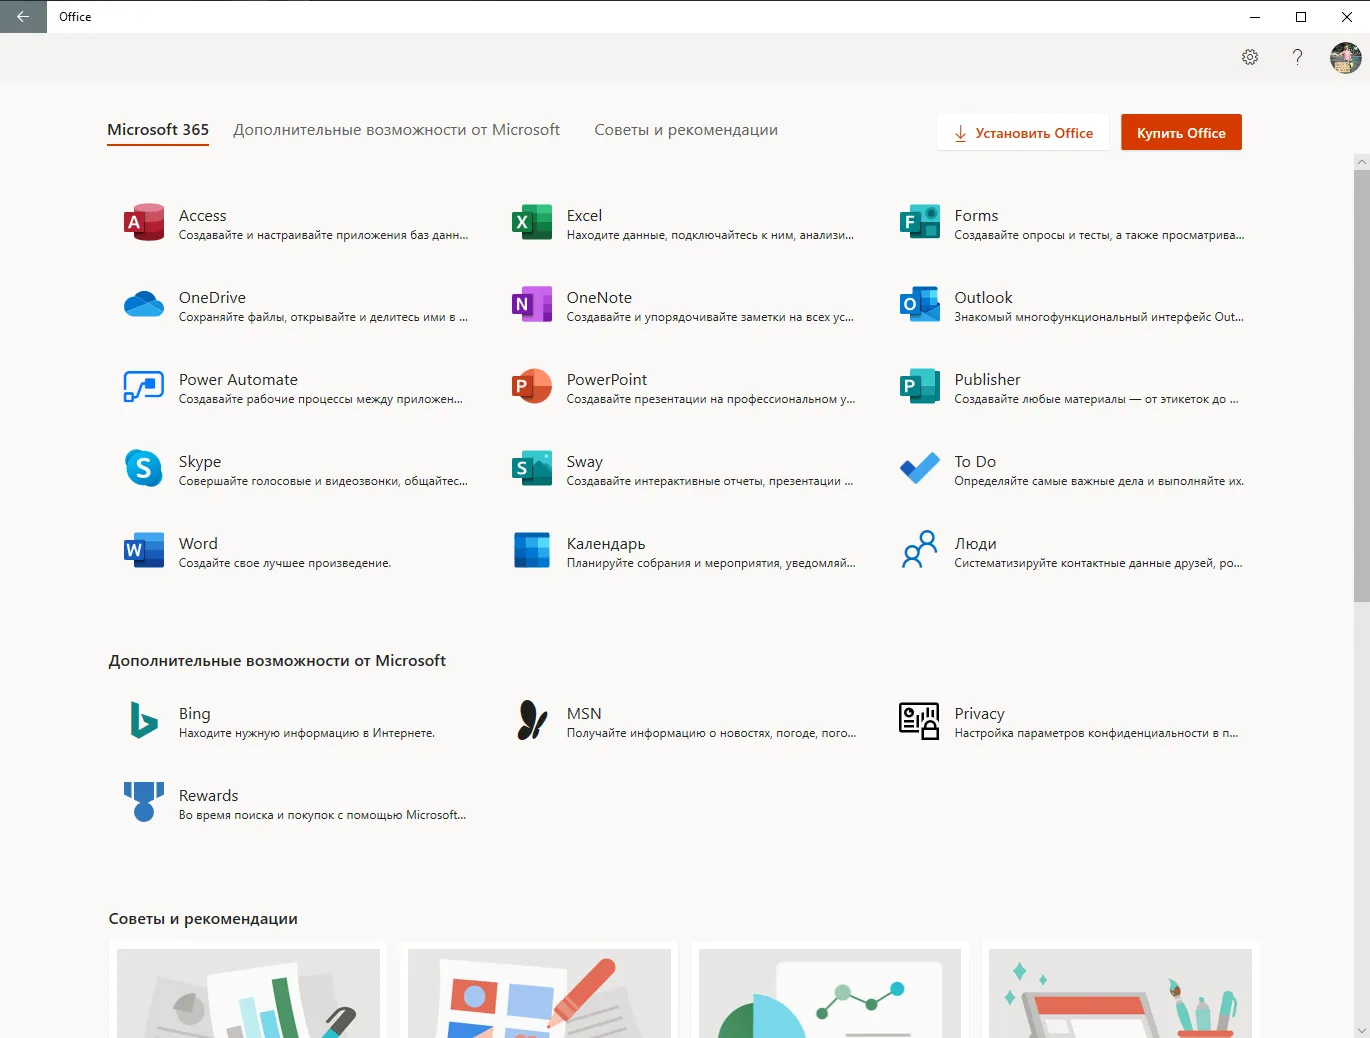The image size is (1370, 1038).
Task: Switch to Советы и рекомендации tab
Action: (686, 130)
